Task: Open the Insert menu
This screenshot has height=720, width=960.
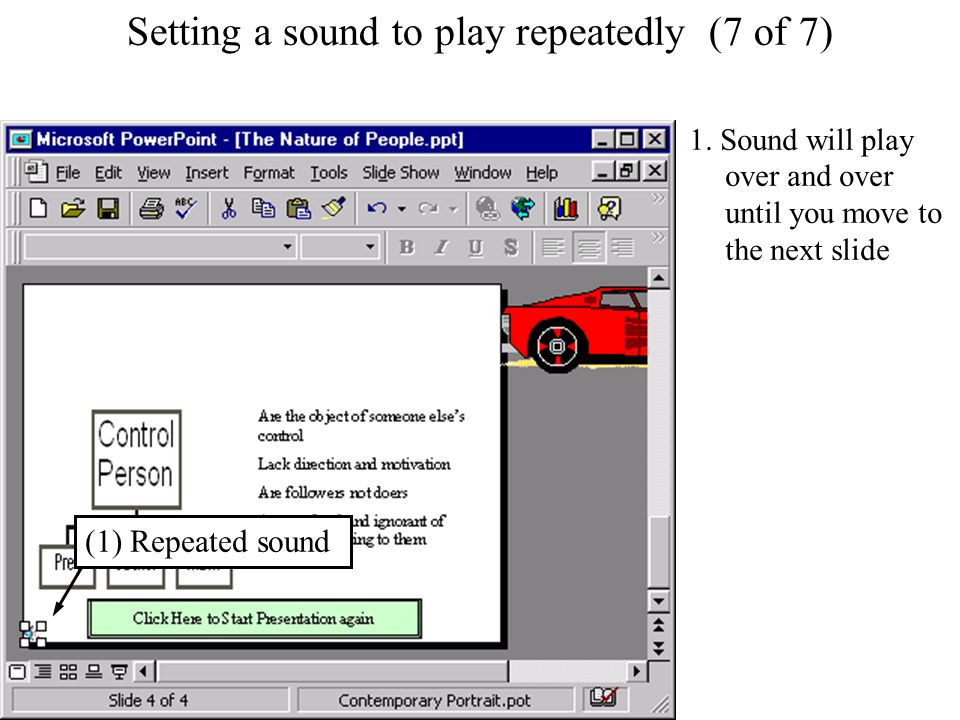Action: pyautogui.click(x=207, y=173)
